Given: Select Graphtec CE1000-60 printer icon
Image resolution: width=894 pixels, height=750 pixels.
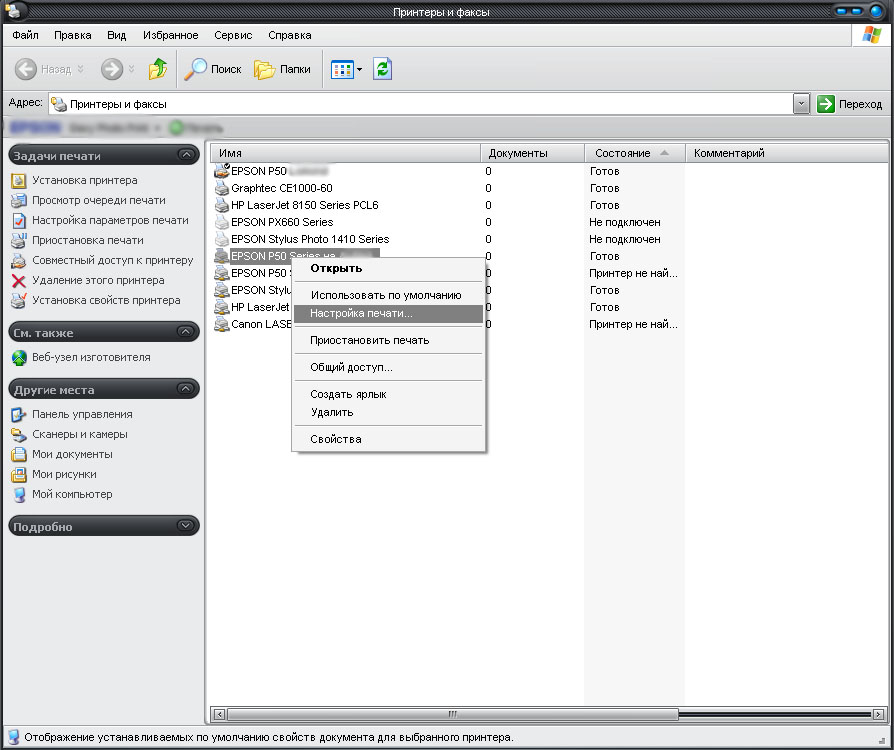Looking at the screenshot, I should [x=221, y=188].
